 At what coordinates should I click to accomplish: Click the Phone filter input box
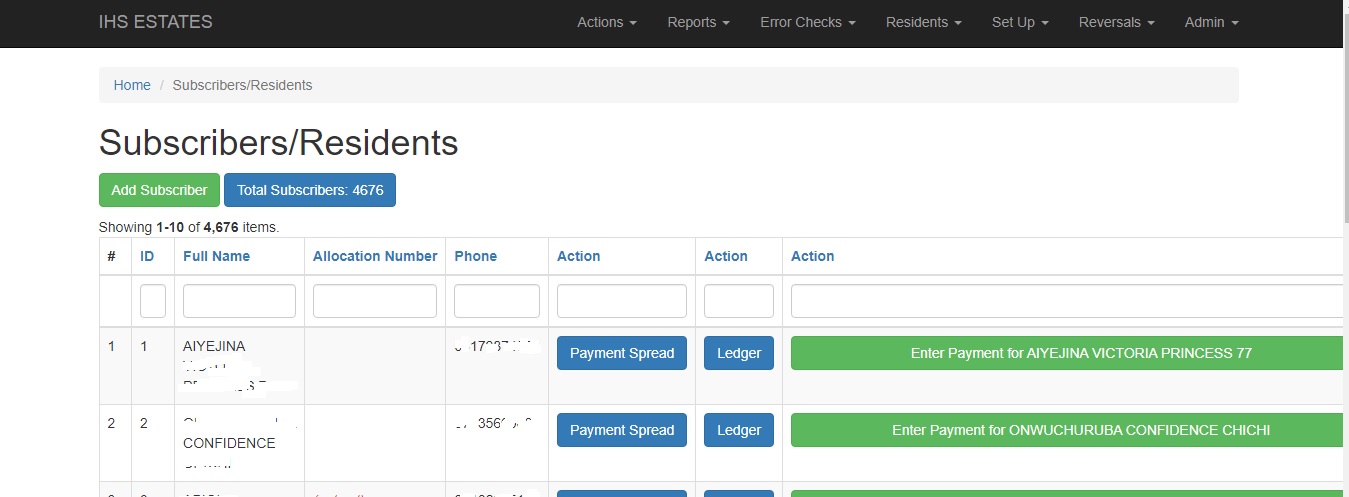[x=496, y=301]
